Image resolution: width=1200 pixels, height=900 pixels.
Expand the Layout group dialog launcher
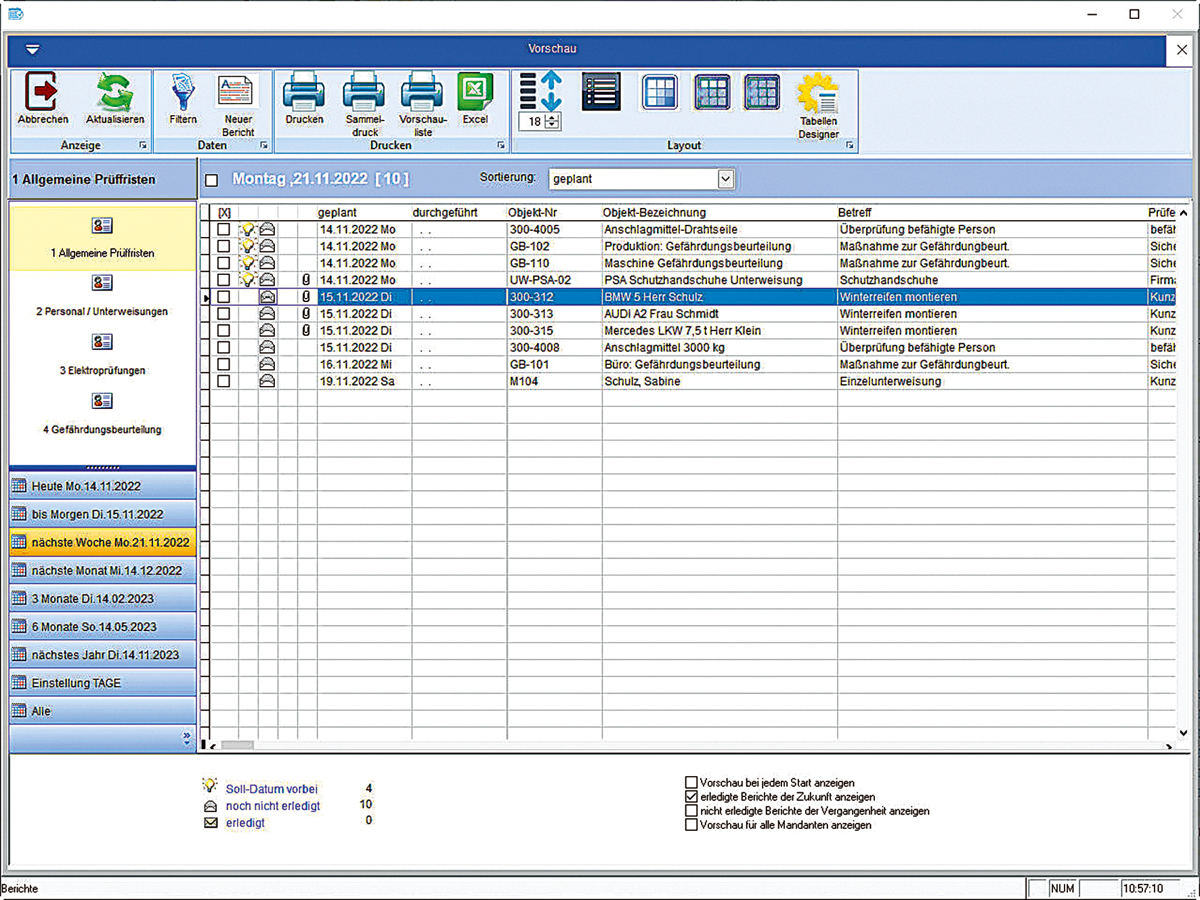coord(849,146)
